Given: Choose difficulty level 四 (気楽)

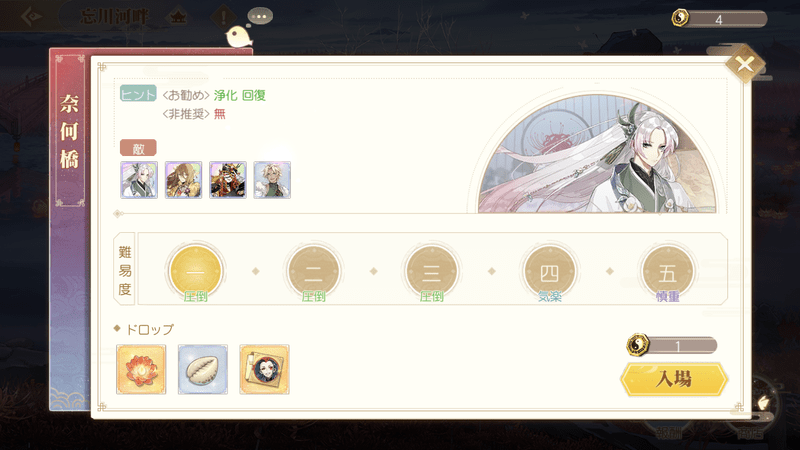Looking at the screenshot, I should [x=549, y=271].
